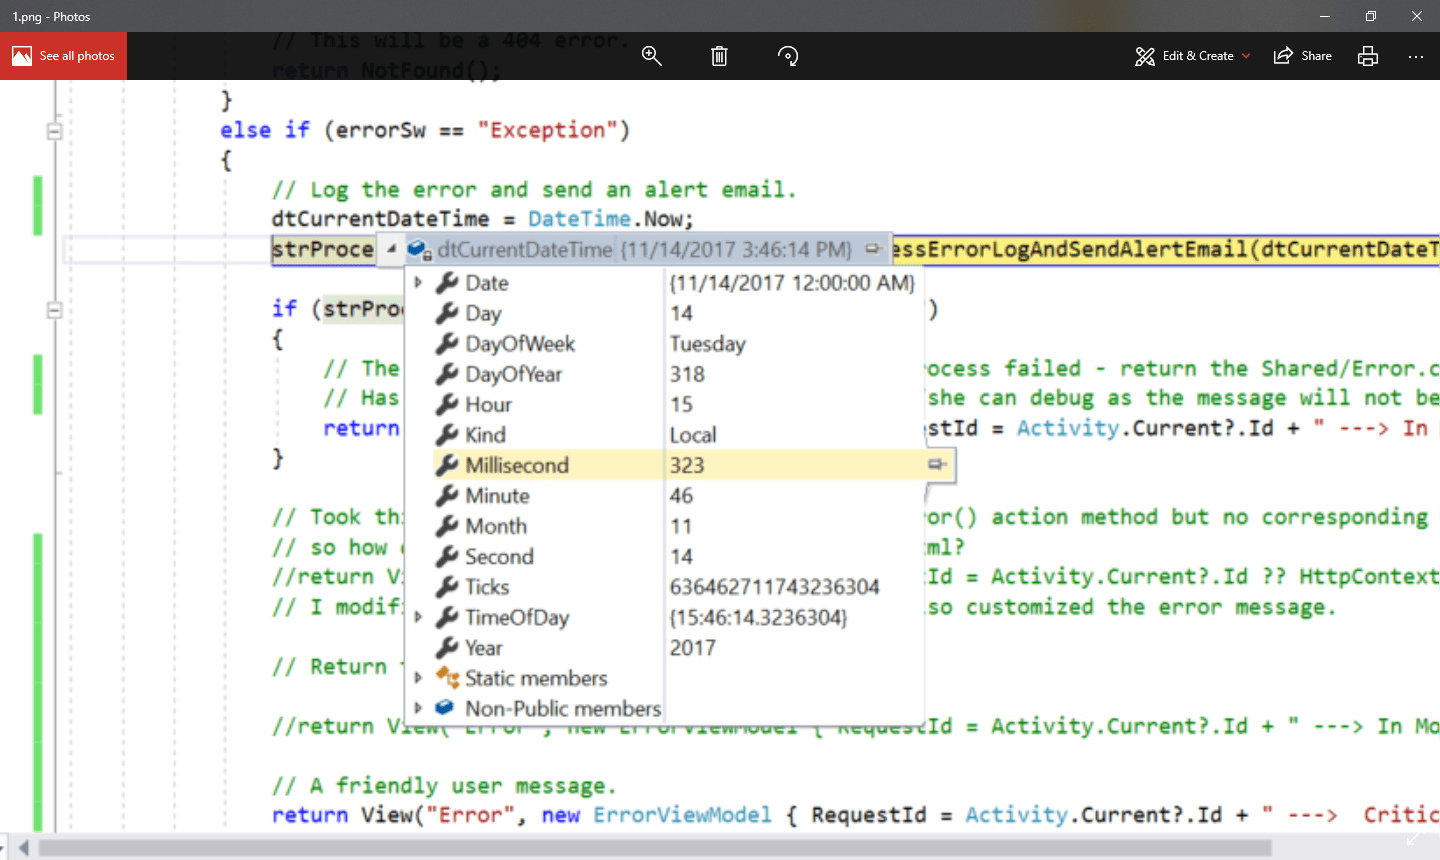Print the photo via the printer icon
Screen dimensions: 1440x860
pyautogui.click(x=1367, y=56)
